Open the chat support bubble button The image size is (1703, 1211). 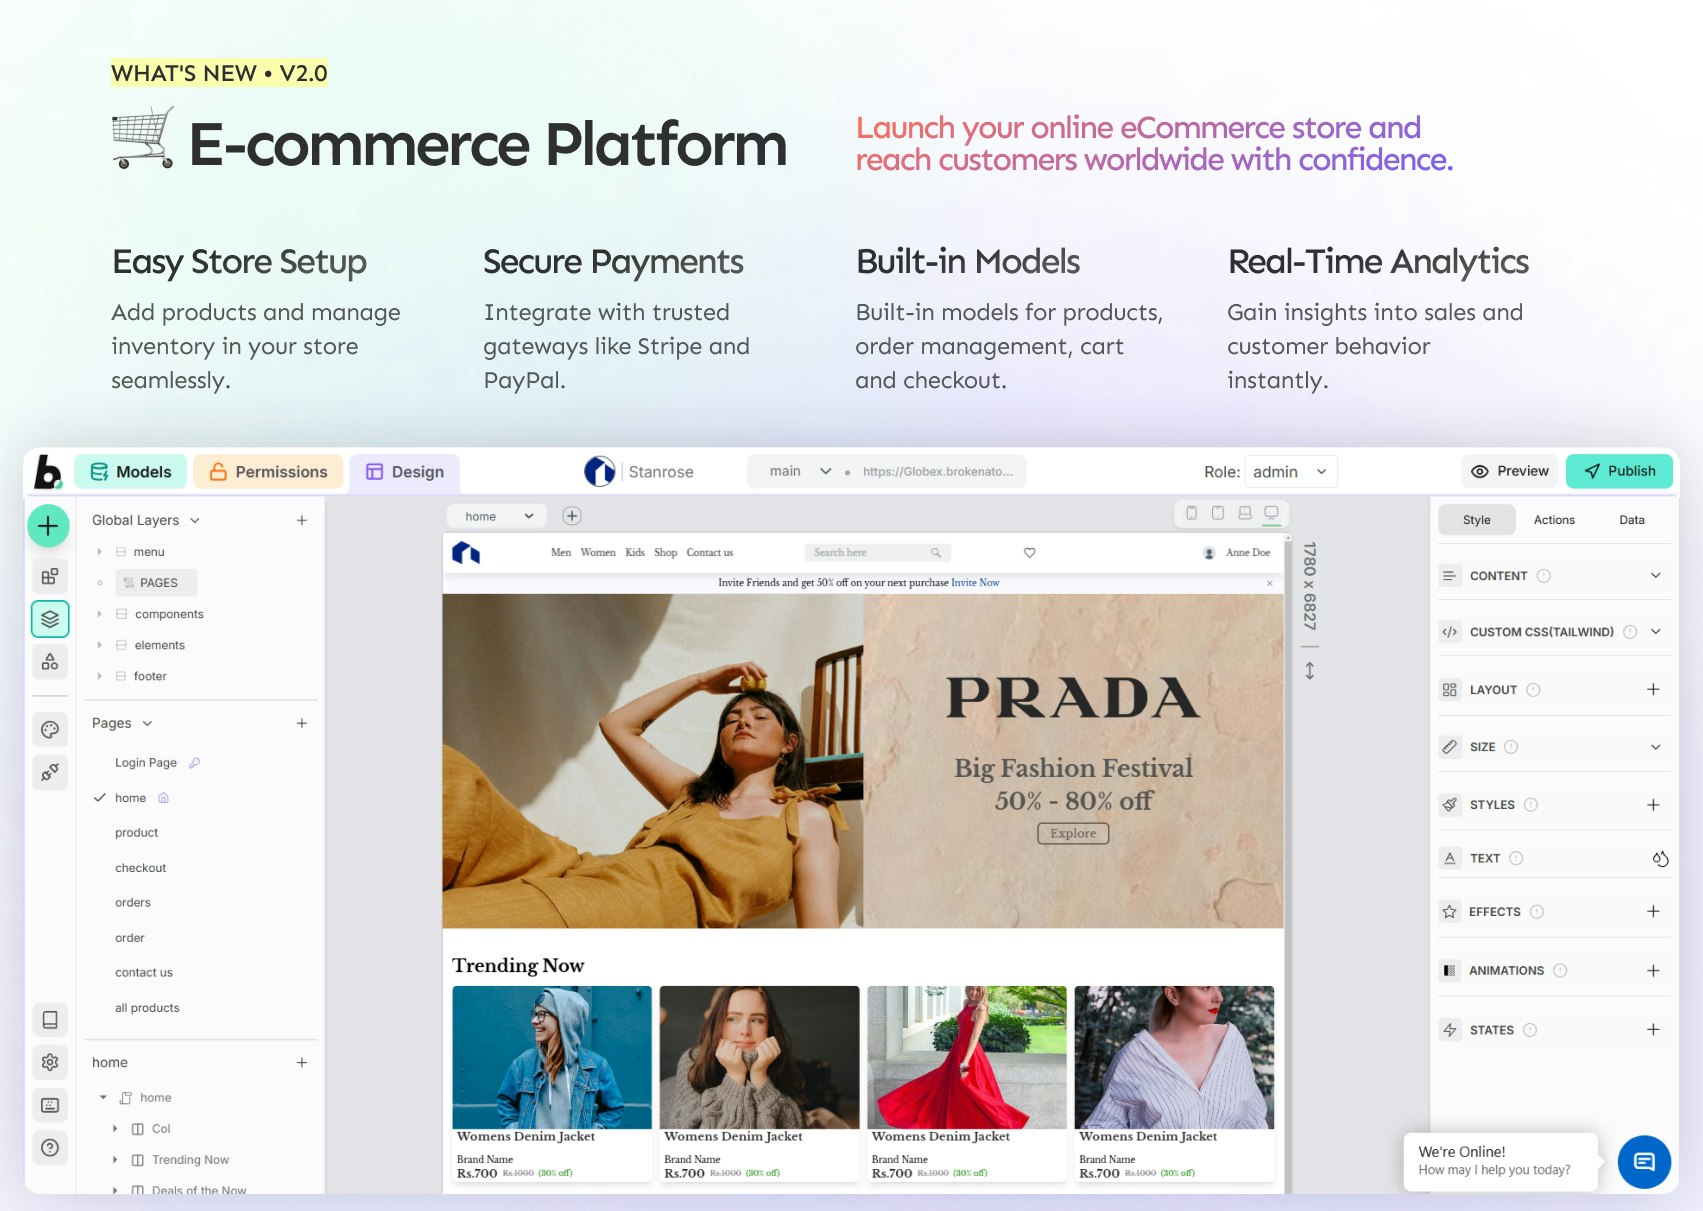(1644, 1162)
